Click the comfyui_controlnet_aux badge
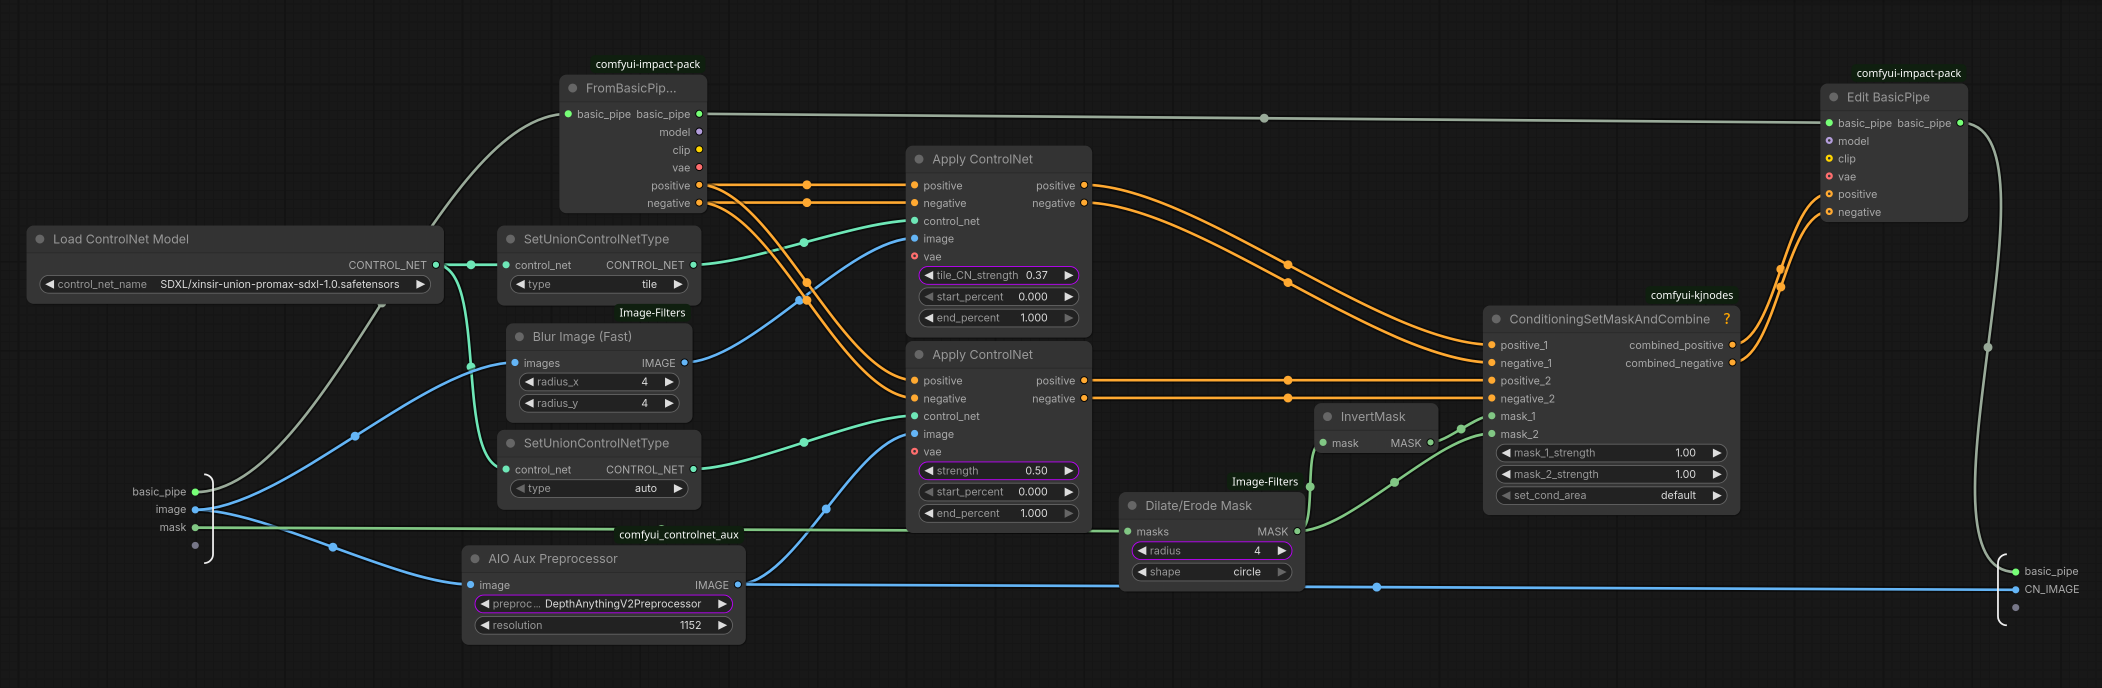 pyautogui.click(x=679, y=534)
